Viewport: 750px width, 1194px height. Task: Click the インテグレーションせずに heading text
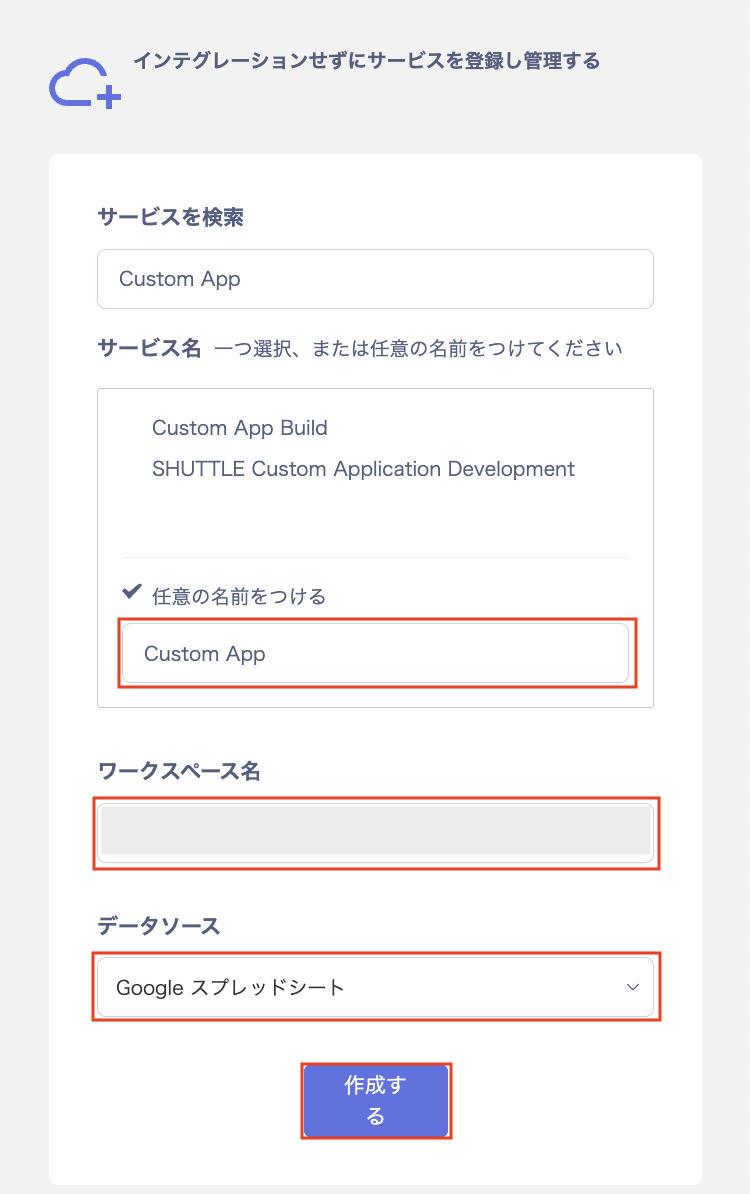[x=366, y=61]
